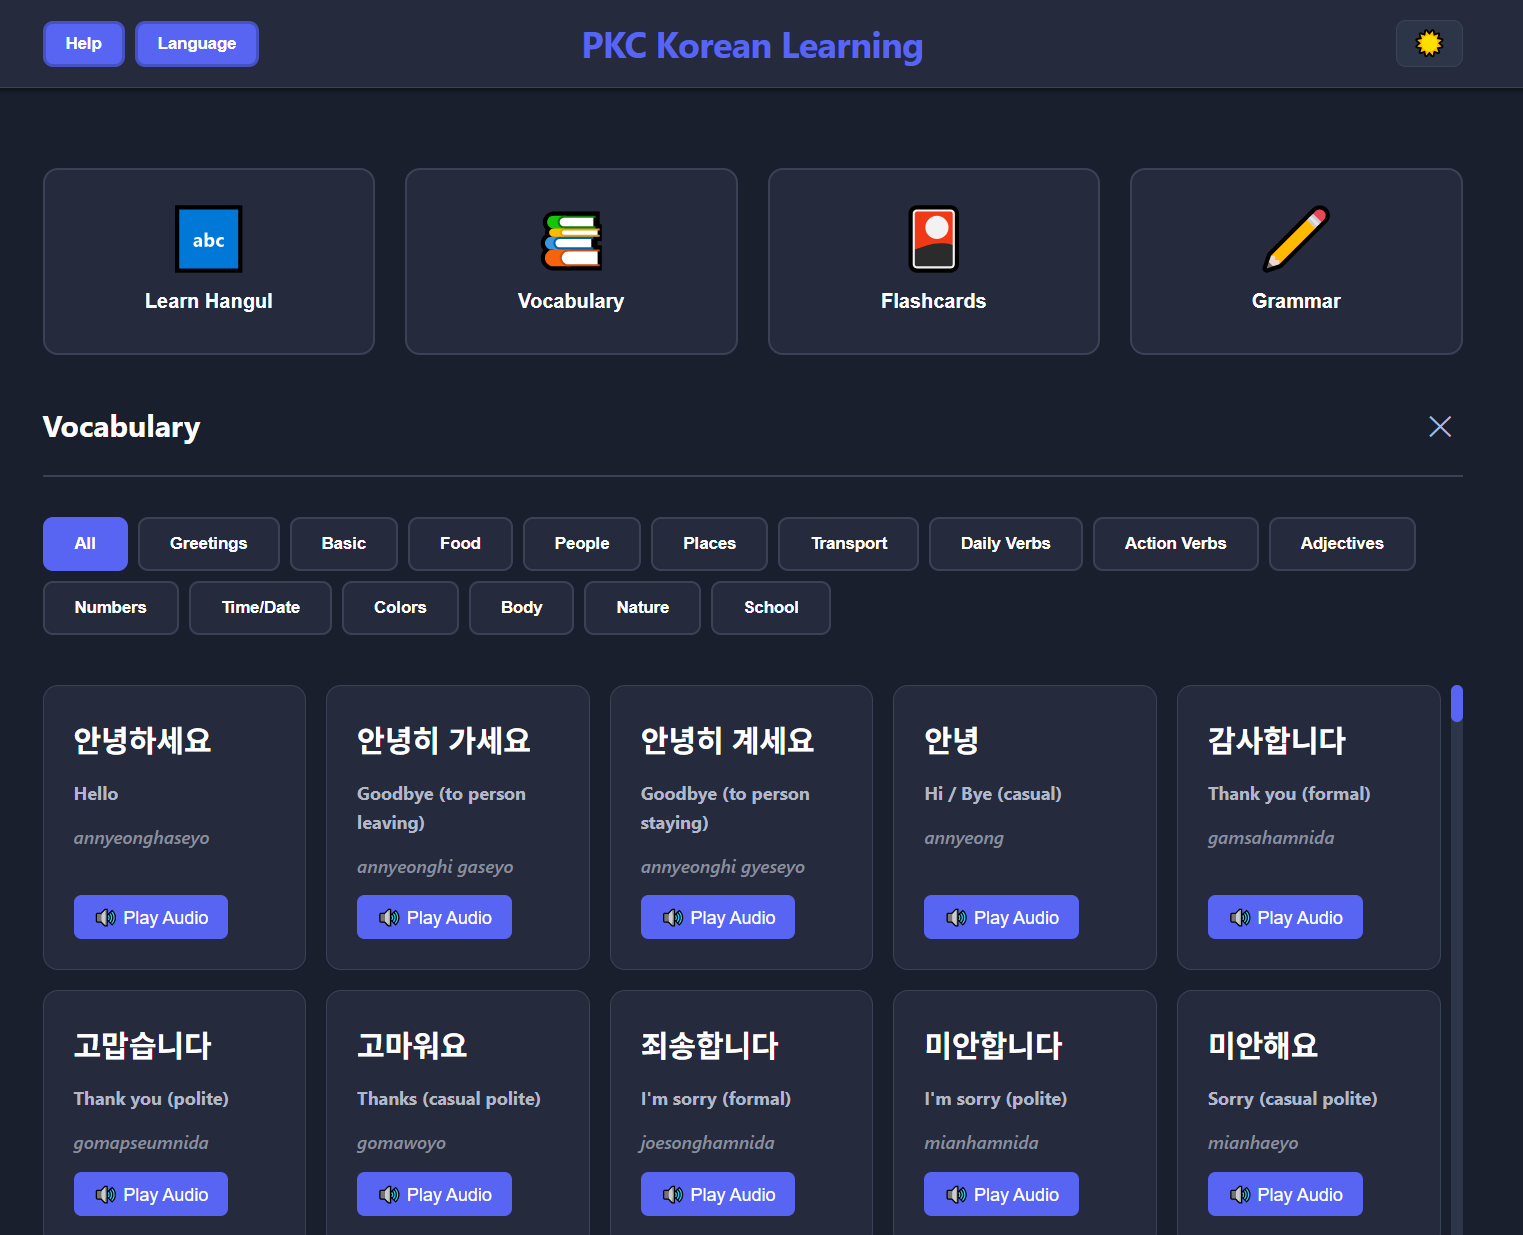
Task: Toggle the theme with the sun icon
Action: pos(1429,43)
